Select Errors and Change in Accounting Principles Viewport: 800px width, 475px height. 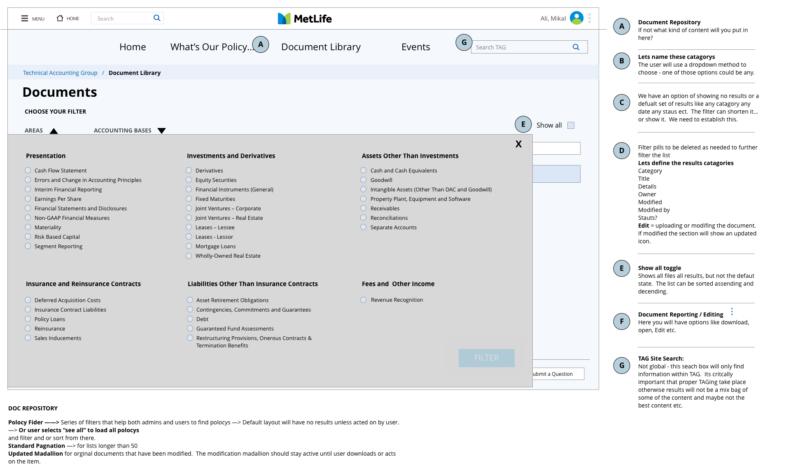coord(28,180)
